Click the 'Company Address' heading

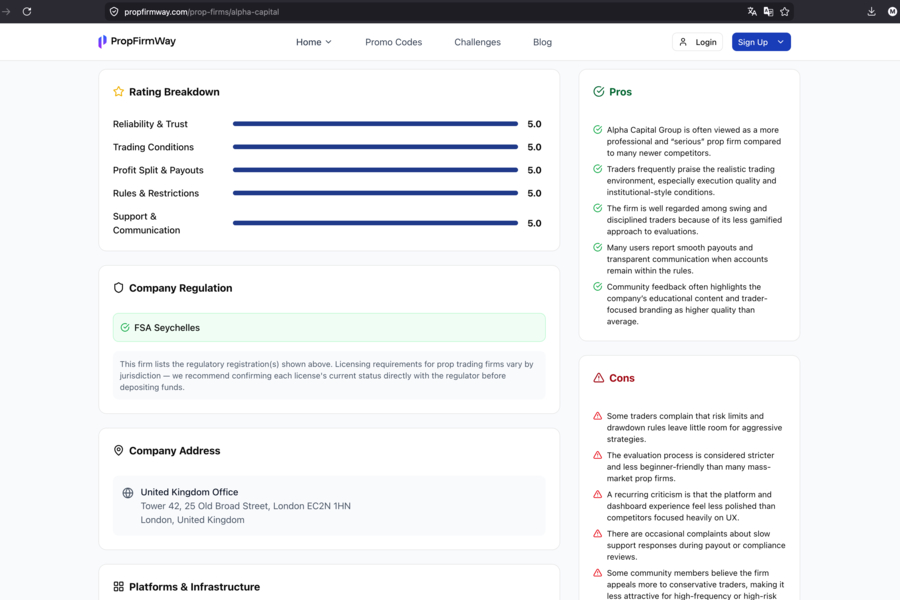tap(174, 450)
